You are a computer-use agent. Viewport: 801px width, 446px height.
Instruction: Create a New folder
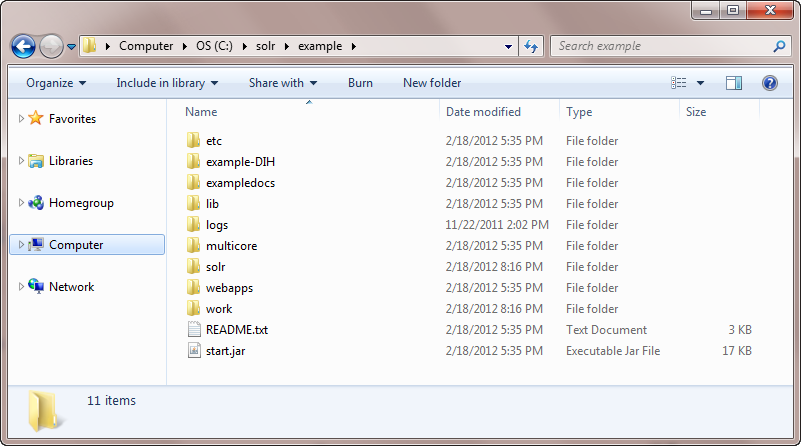tap(432, 83)
